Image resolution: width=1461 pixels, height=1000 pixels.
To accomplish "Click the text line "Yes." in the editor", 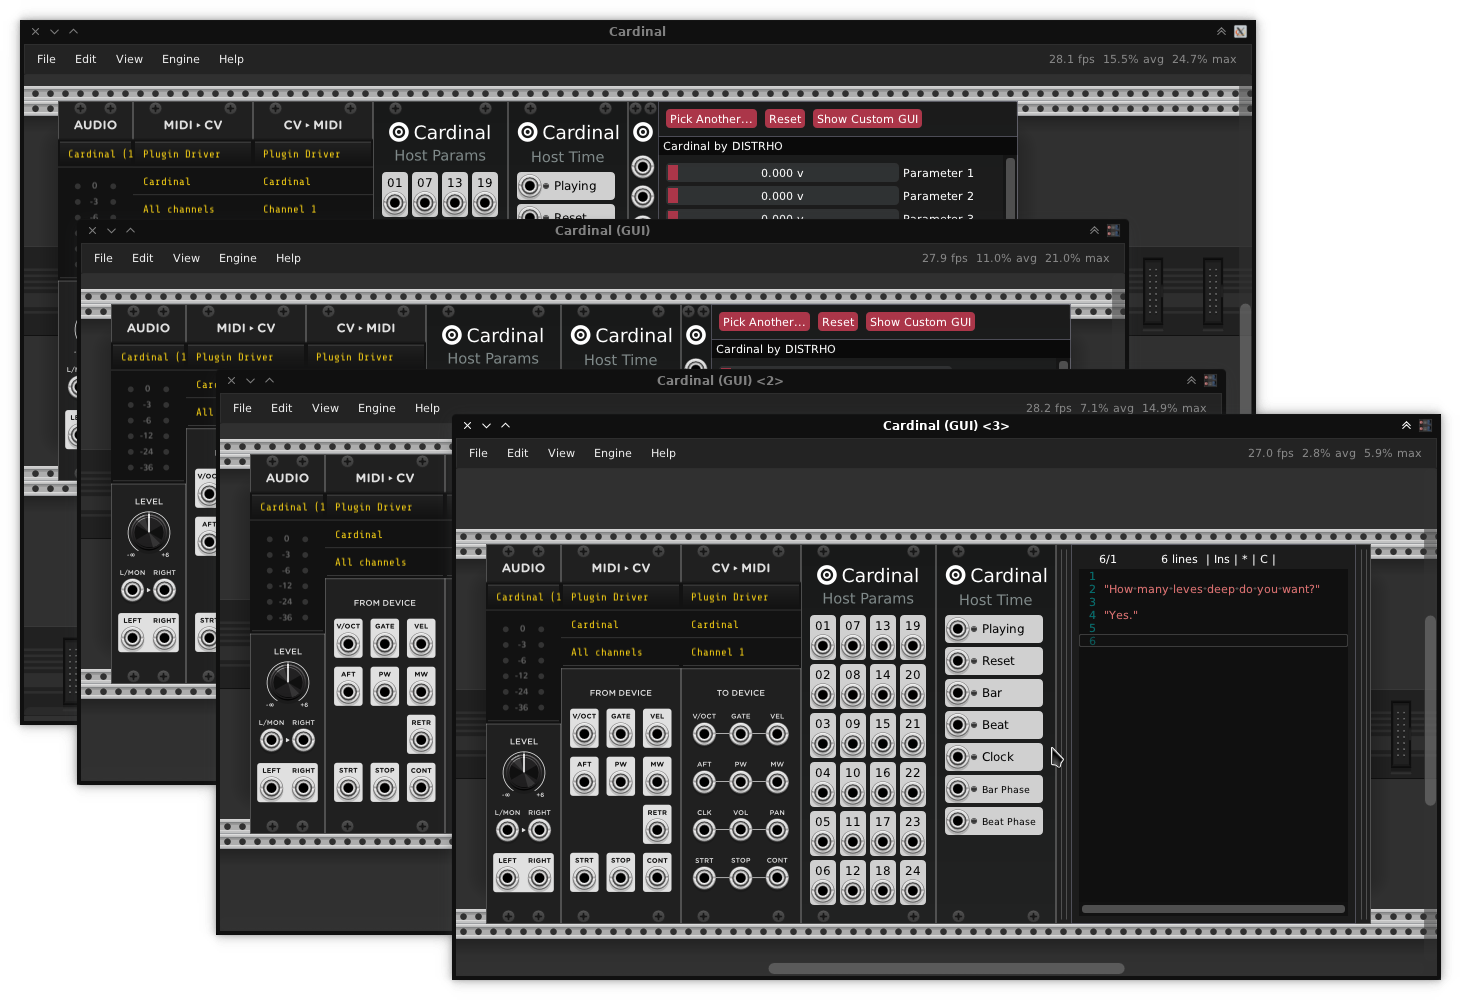I will (x=1121, y=615).
